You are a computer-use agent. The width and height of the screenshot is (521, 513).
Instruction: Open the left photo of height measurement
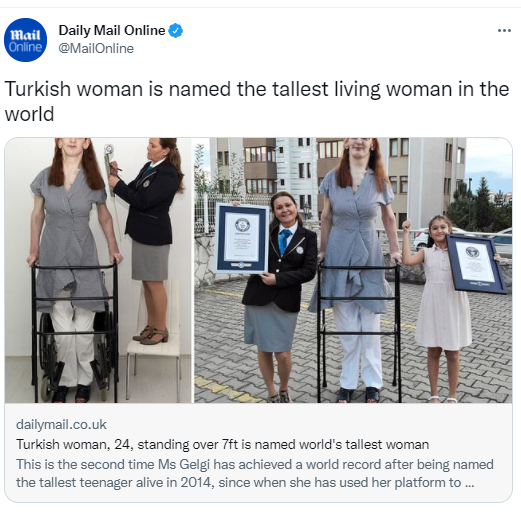(x=98, y=270)
